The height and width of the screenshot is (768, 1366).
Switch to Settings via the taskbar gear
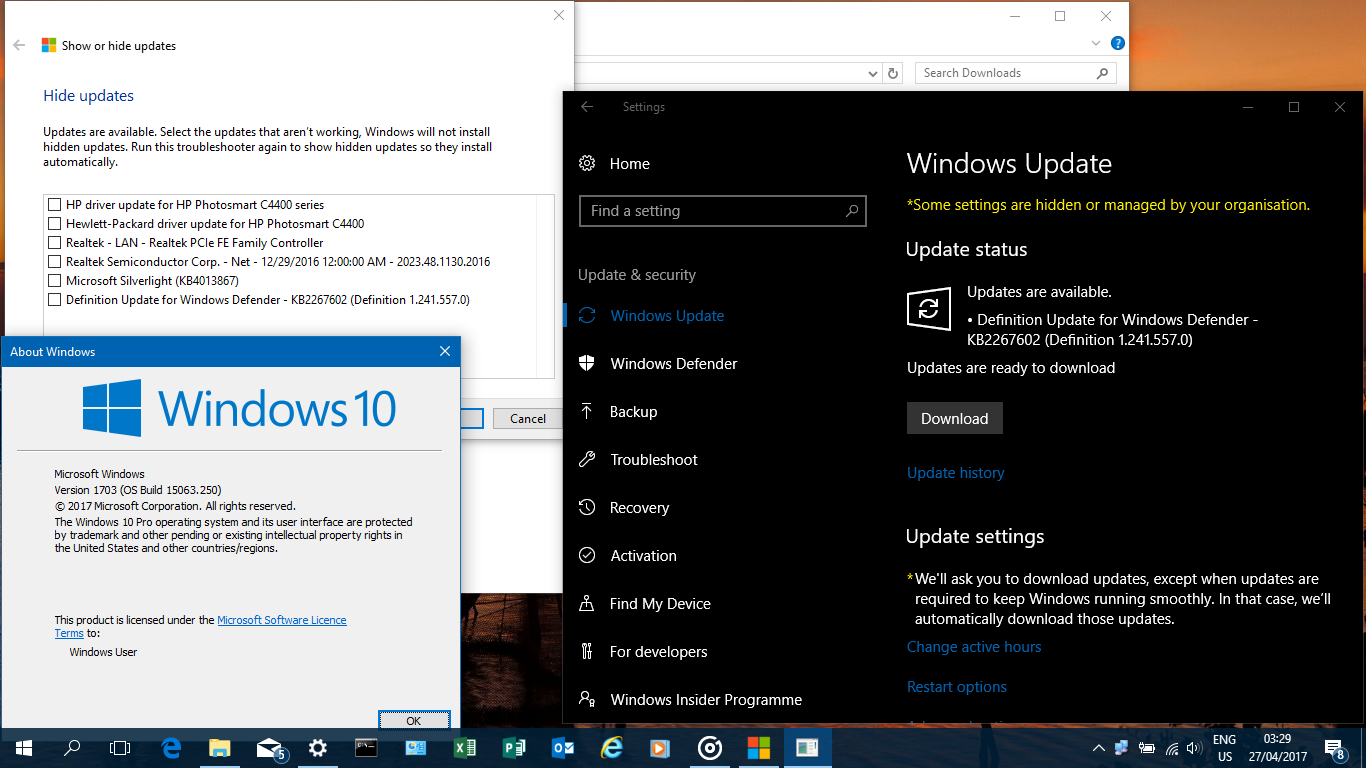click(318, 748)
